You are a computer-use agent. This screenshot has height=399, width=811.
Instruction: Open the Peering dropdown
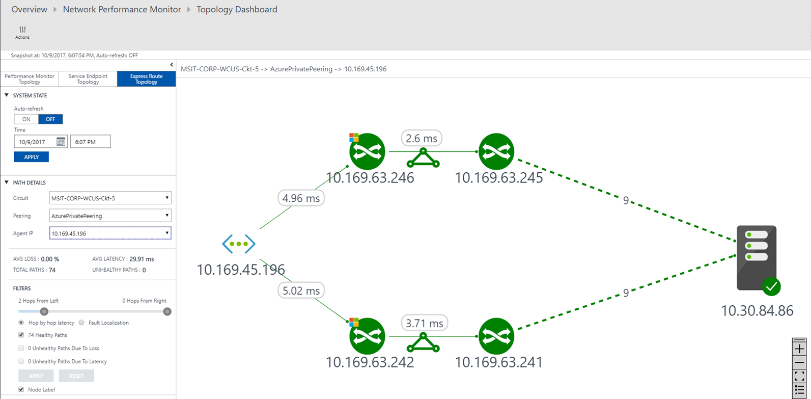tap(110, 216)
